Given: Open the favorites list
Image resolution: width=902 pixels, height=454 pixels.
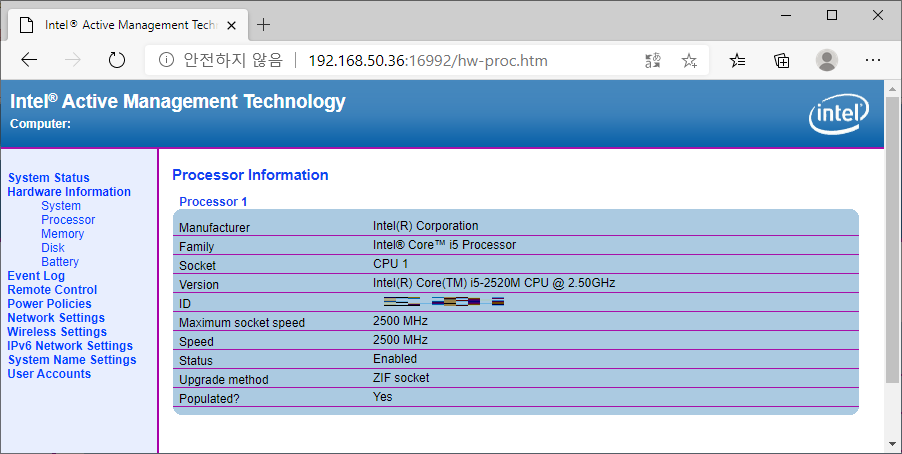Looking at the screenshot, I should pyautogui.click(x=737, y=60).
